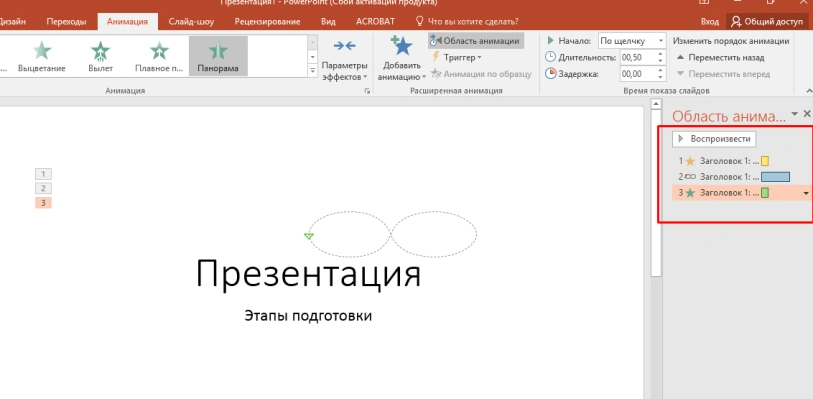The width and height of the screenshot is (813, 399).
Task: Open animation group dialog launcher
Action: 367,91
